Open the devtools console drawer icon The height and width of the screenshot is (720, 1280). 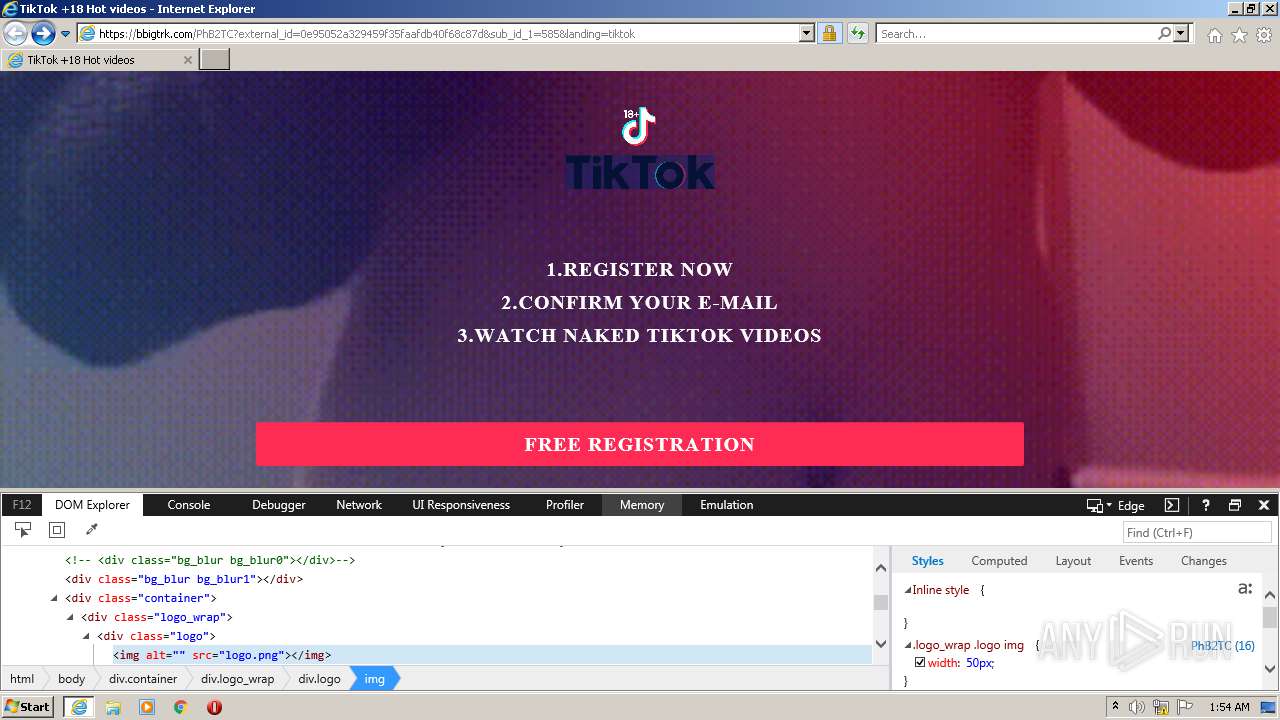pos(1172,505)
